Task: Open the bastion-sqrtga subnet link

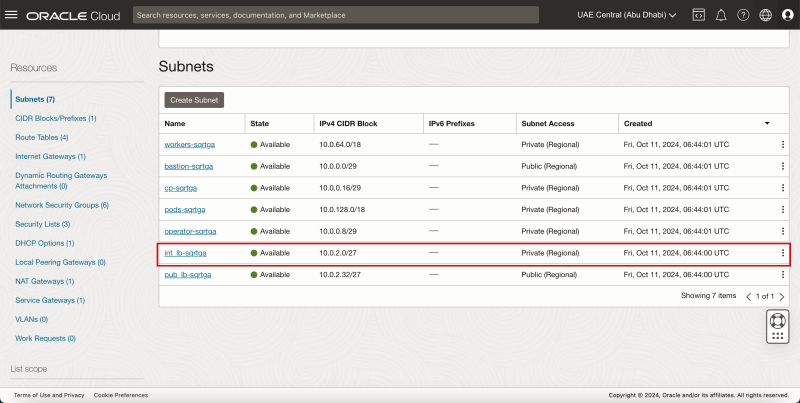Action: click(x=189, y=166)
